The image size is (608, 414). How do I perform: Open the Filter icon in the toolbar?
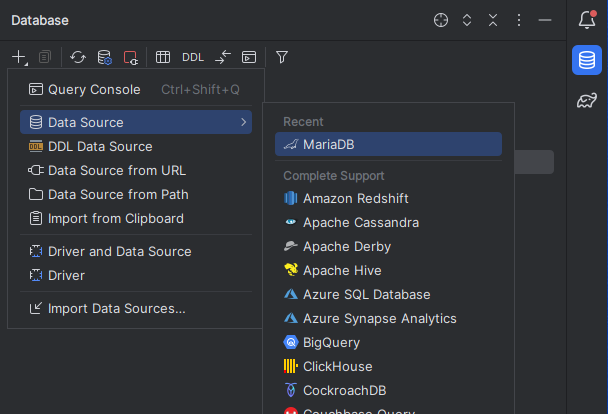click(282, 57)
